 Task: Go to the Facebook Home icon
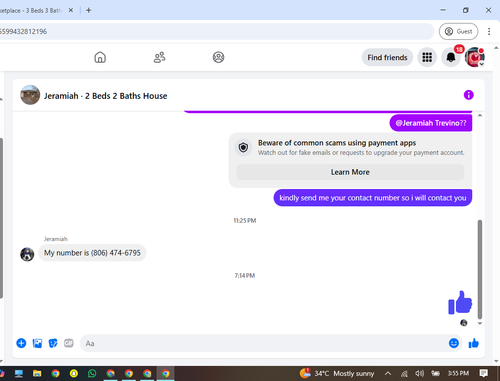100,57
